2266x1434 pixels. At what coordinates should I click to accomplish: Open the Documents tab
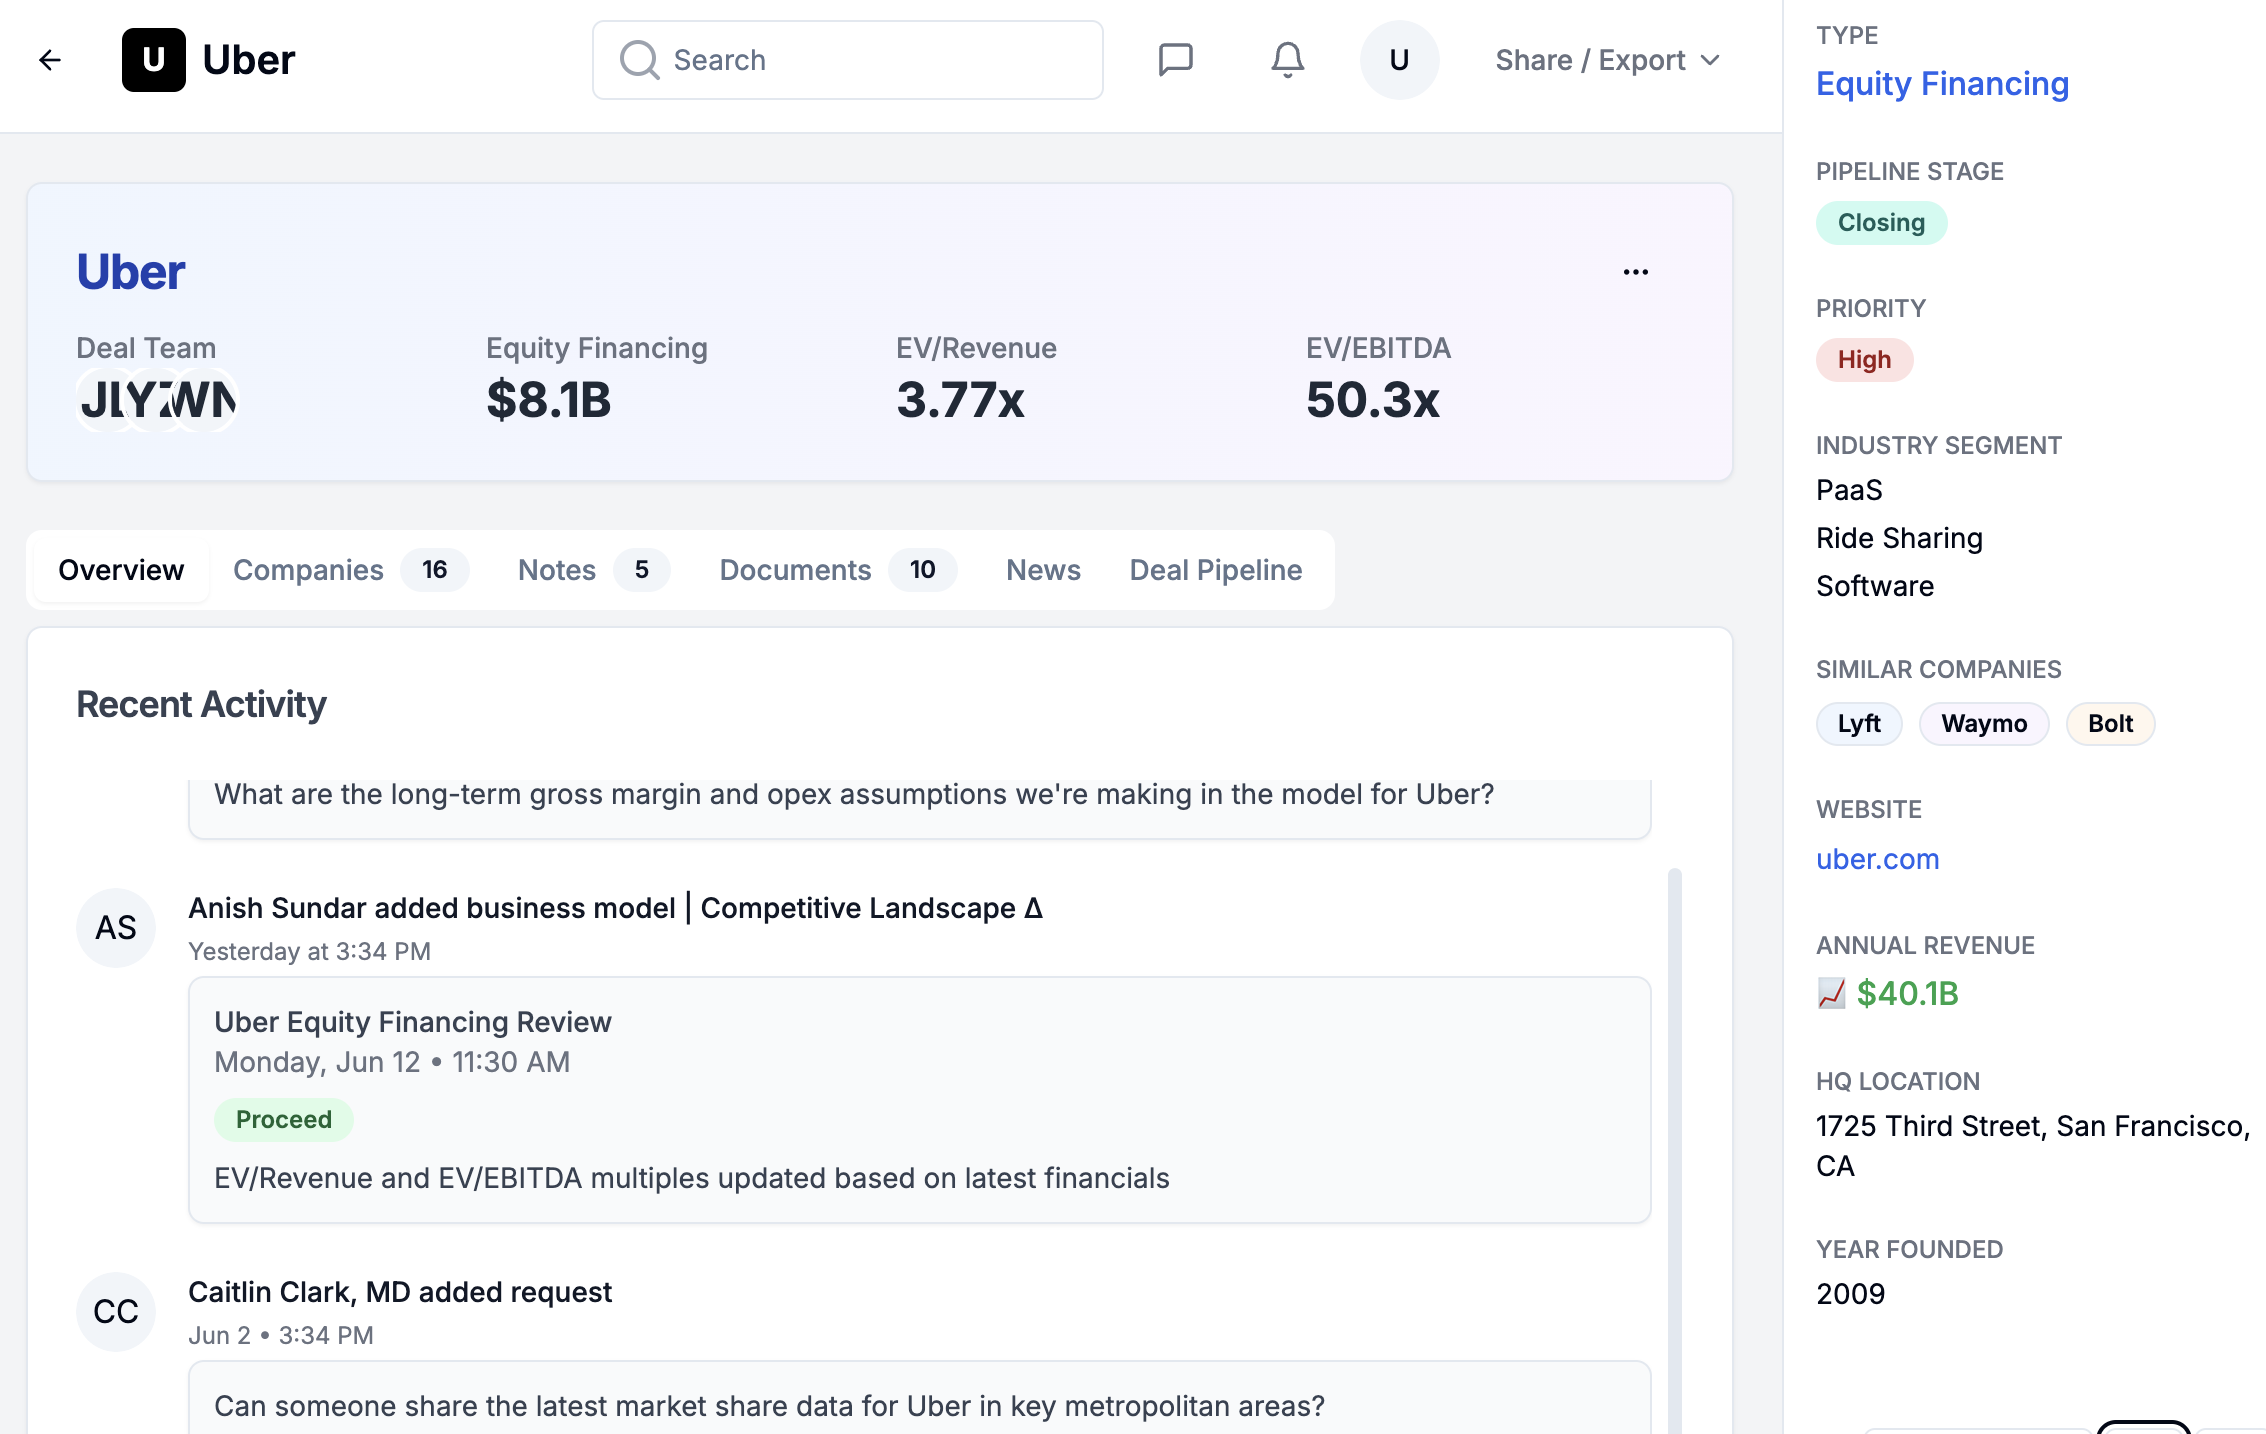pos(838,570)
